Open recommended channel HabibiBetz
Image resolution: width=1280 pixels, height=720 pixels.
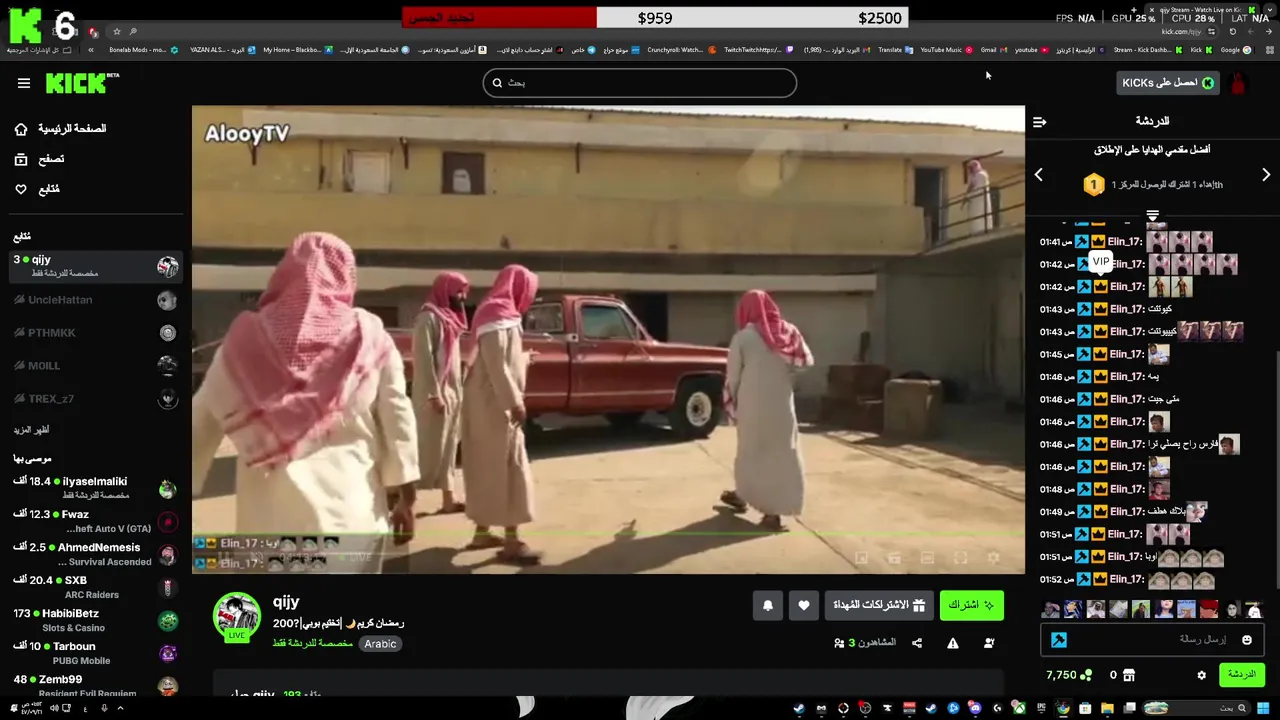coord(96,620)
